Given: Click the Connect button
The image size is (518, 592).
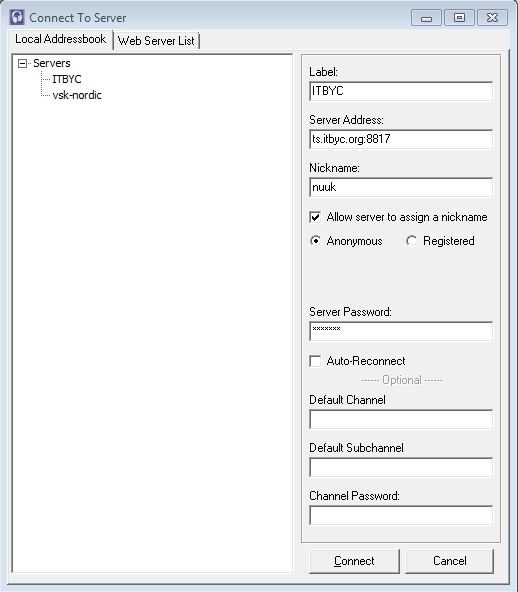Looking at the screenshot, I should 354,561.
